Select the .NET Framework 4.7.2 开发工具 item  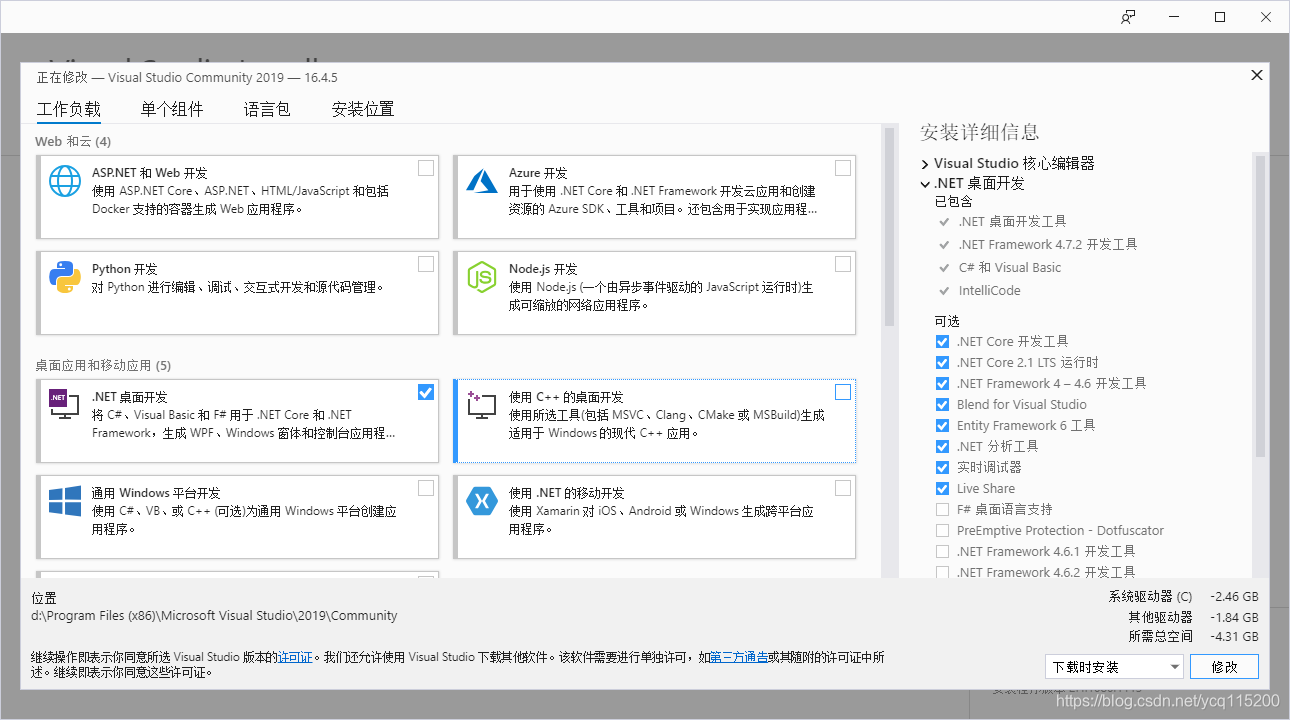pos(1047,244)
